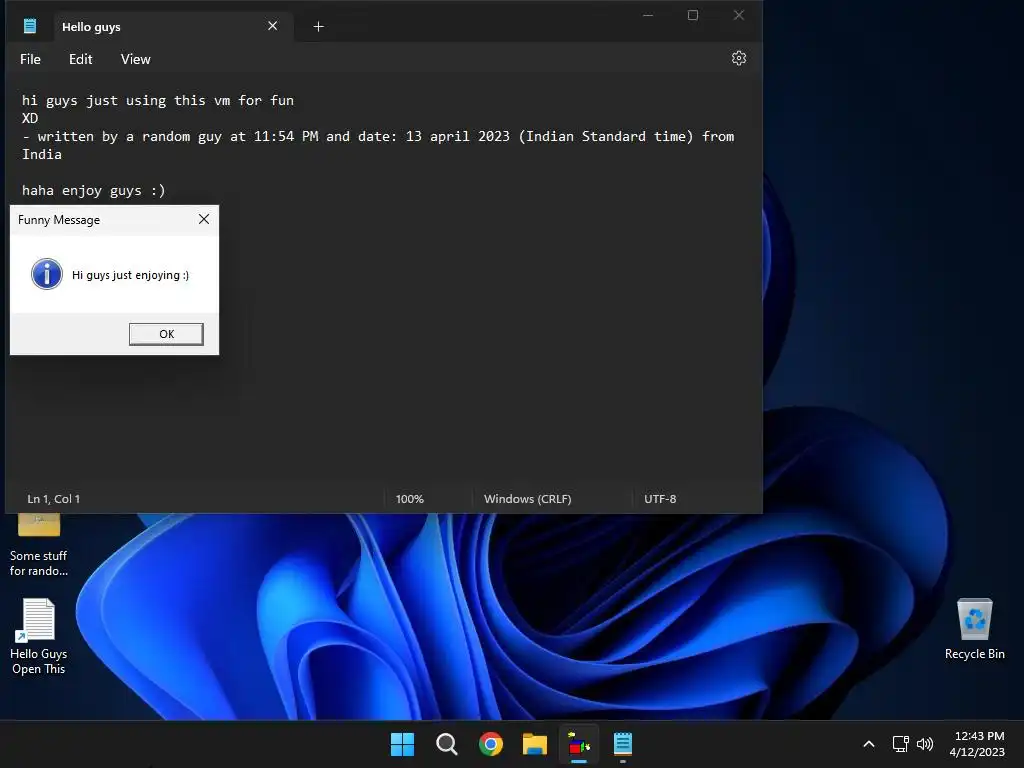This screenshot has height=768, width=1024.
Task: Select Hello Guys Open This shortcut
Action: pyautogui.click(x=39, y=637)
